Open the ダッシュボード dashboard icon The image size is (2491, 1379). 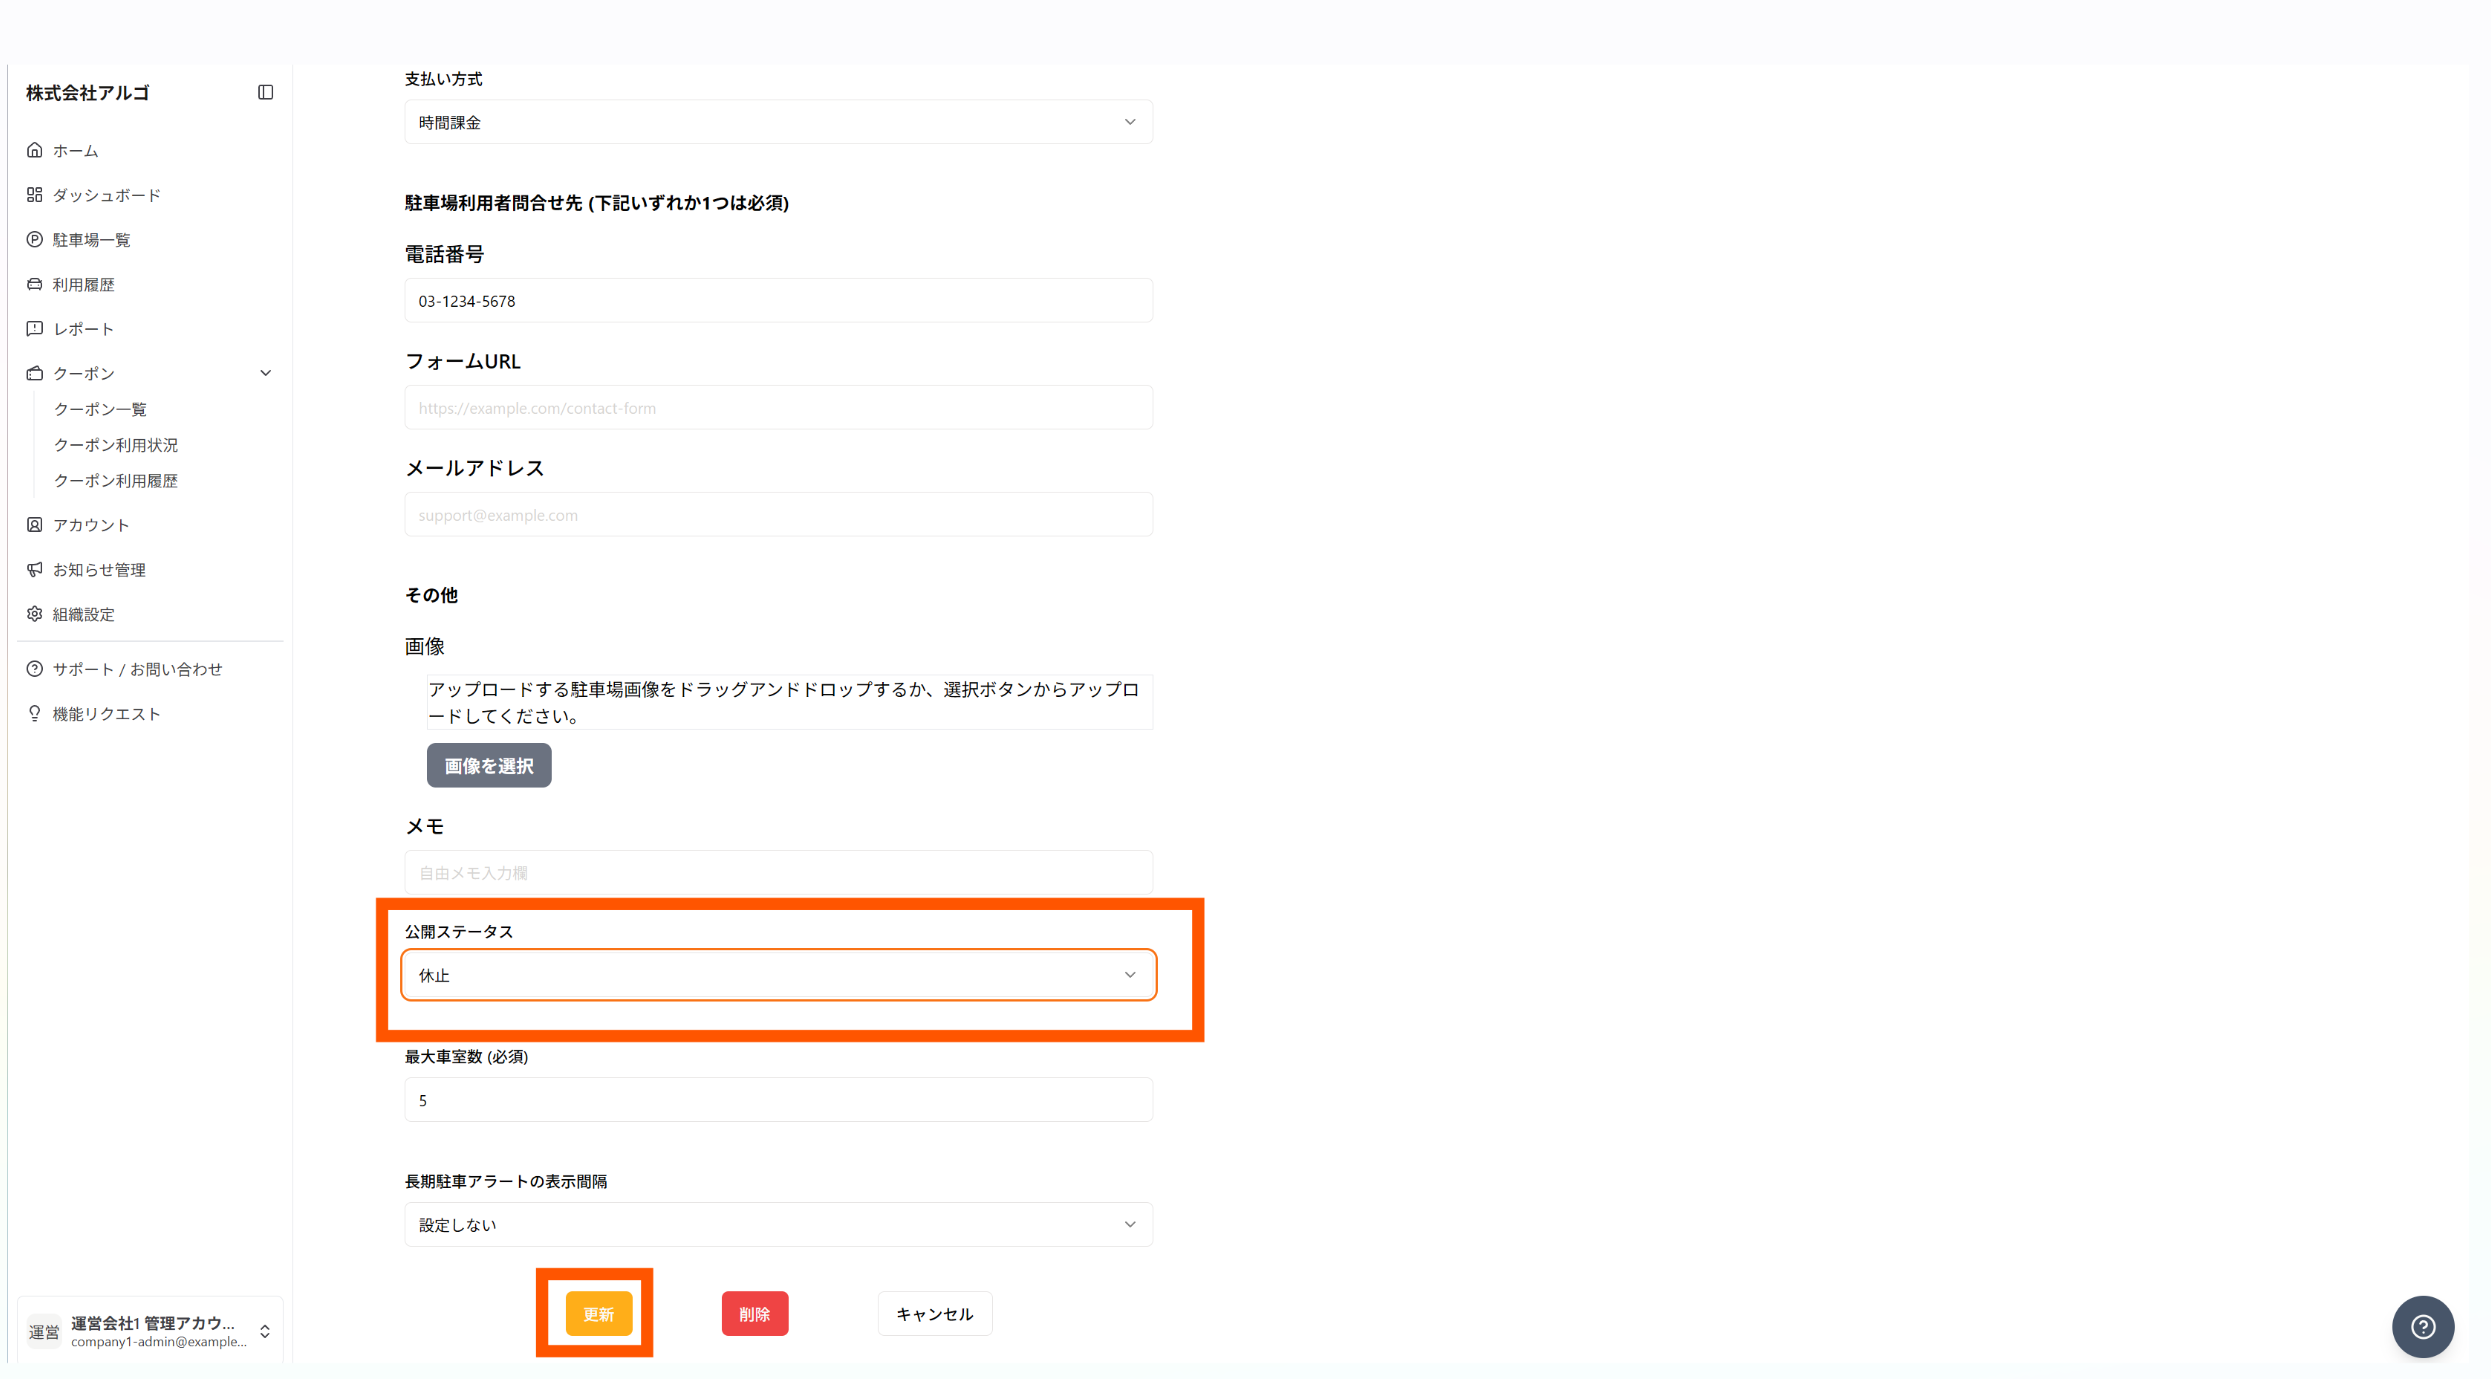[35, 195]
